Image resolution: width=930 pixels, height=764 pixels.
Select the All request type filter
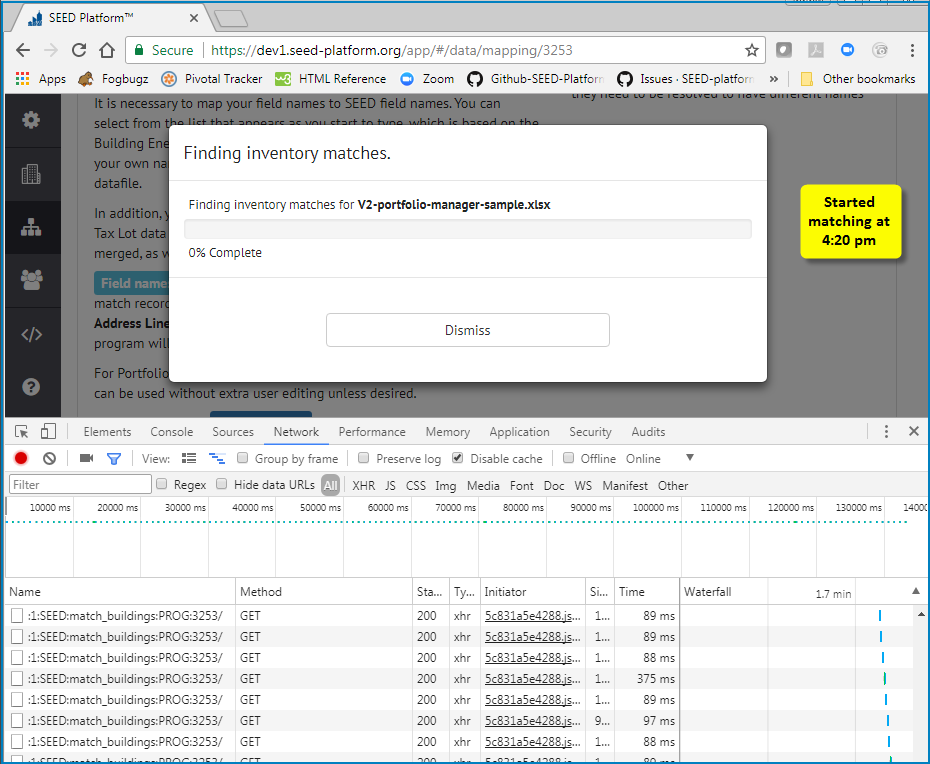click(x=330, y=485)
